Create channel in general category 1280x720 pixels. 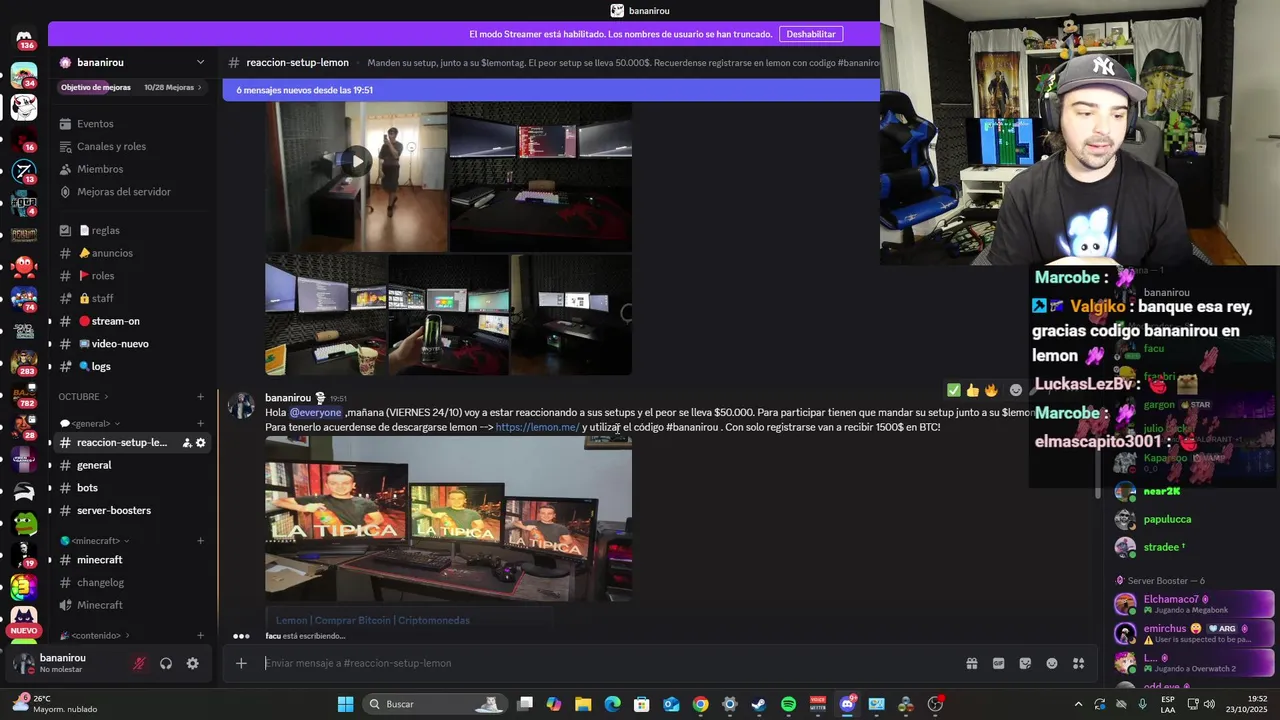point(200,423)
